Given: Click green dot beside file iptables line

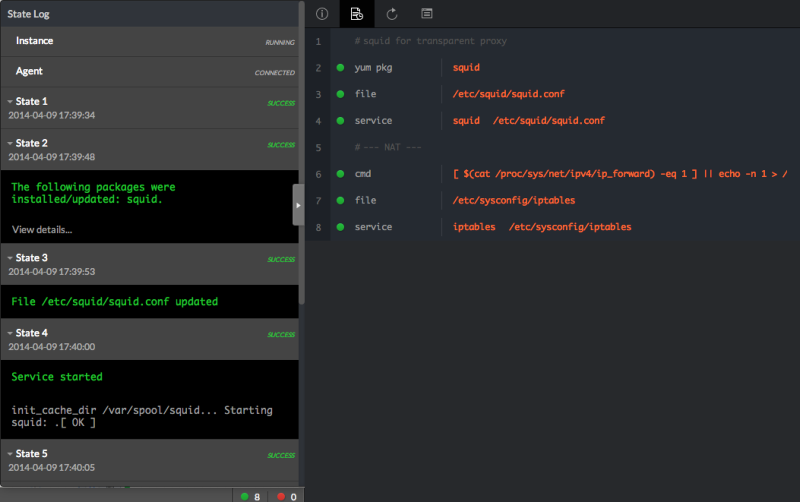Looking at the screenshot, I should pos(340,200).
